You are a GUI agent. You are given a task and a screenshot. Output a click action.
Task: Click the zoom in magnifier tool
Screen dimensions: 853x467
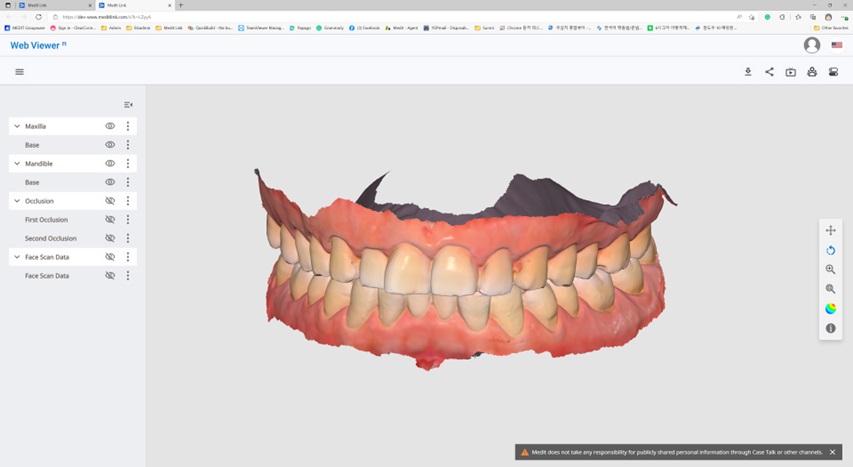point(830,269)
